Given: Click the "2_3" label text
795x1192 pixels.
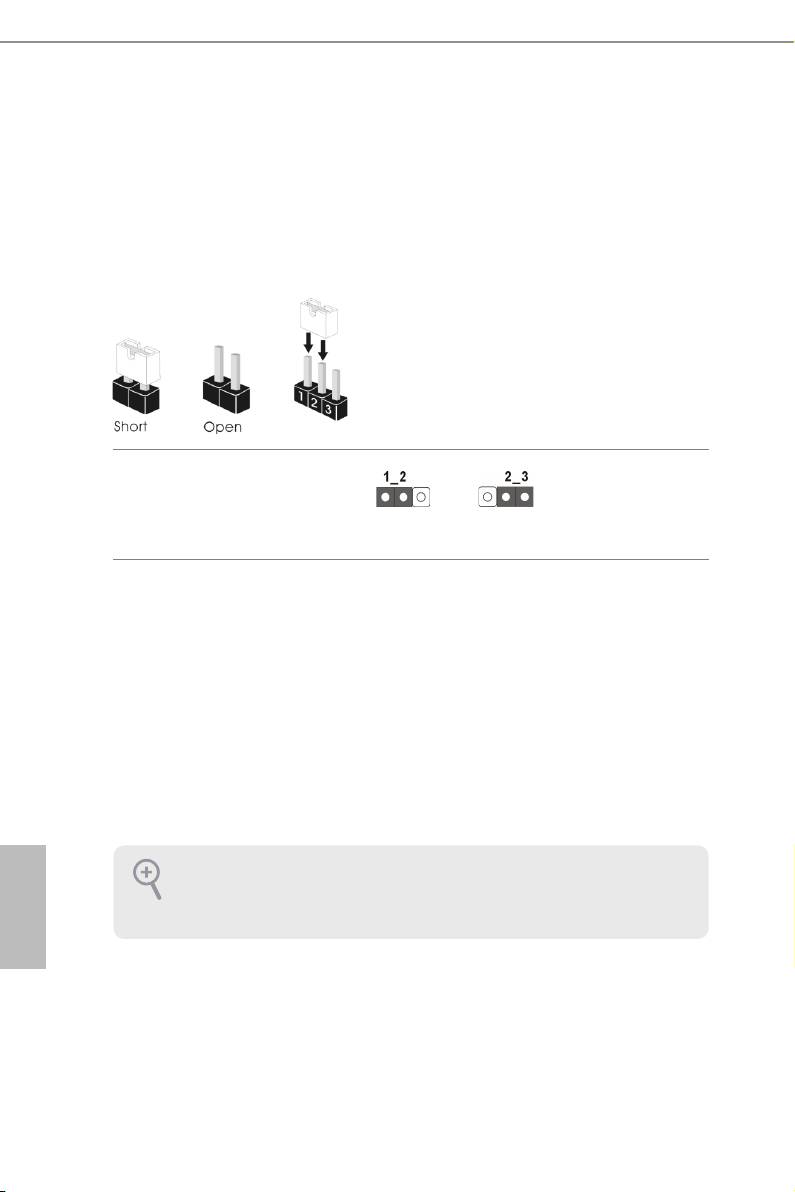Looking at the screenshot, I should [x=516, y=477].
